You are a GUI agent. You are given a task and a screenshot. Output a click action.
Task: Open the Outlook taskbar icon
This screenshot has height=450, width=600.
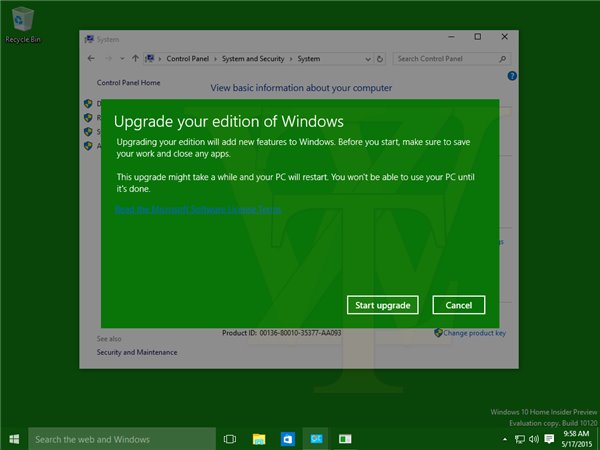[x=287, y=439]
